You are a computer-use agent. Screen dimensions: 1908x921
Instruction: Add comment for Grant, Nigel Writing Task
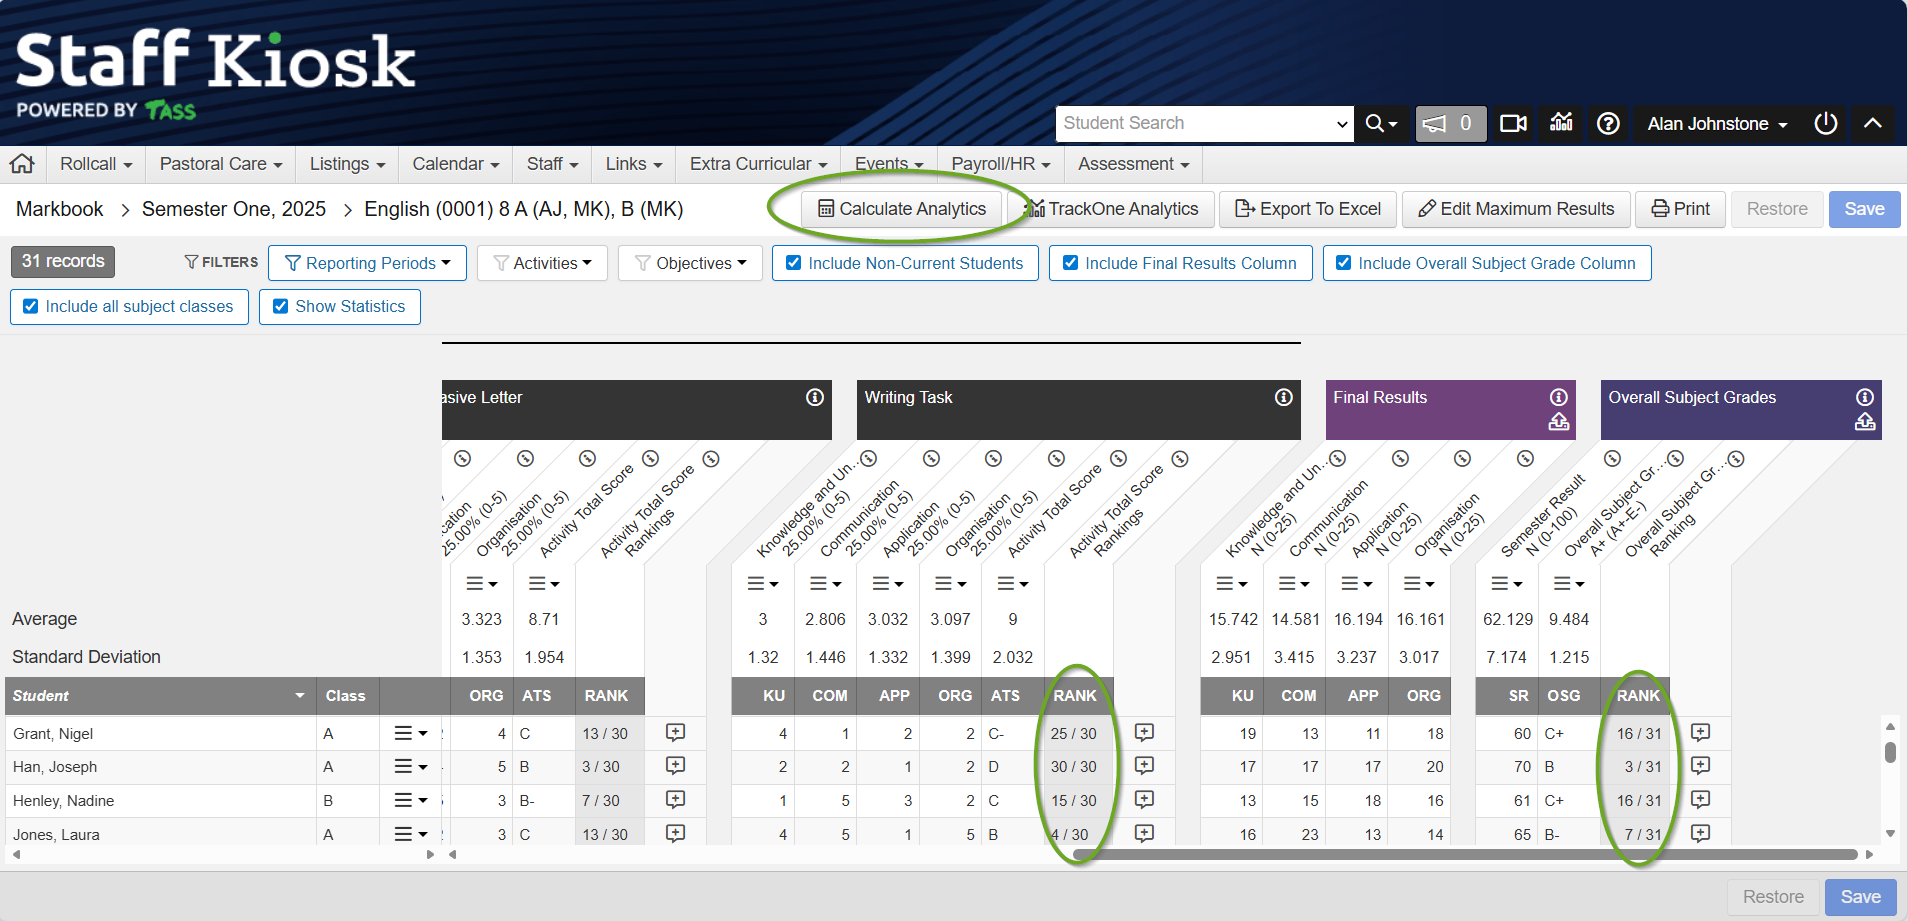[x=1144, y=733]
